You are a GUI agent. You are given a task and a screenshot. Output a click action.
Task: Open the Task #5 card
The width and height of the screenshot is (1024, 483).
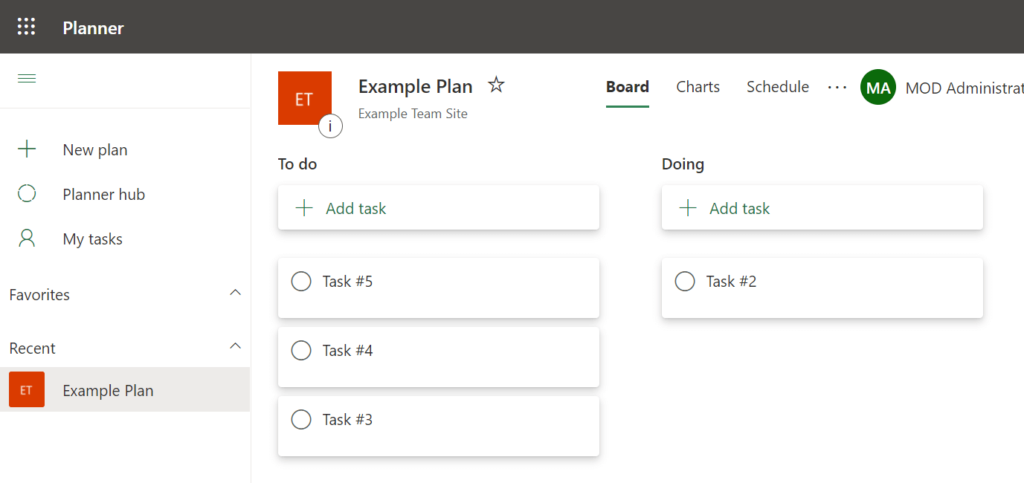pos(438,288)
